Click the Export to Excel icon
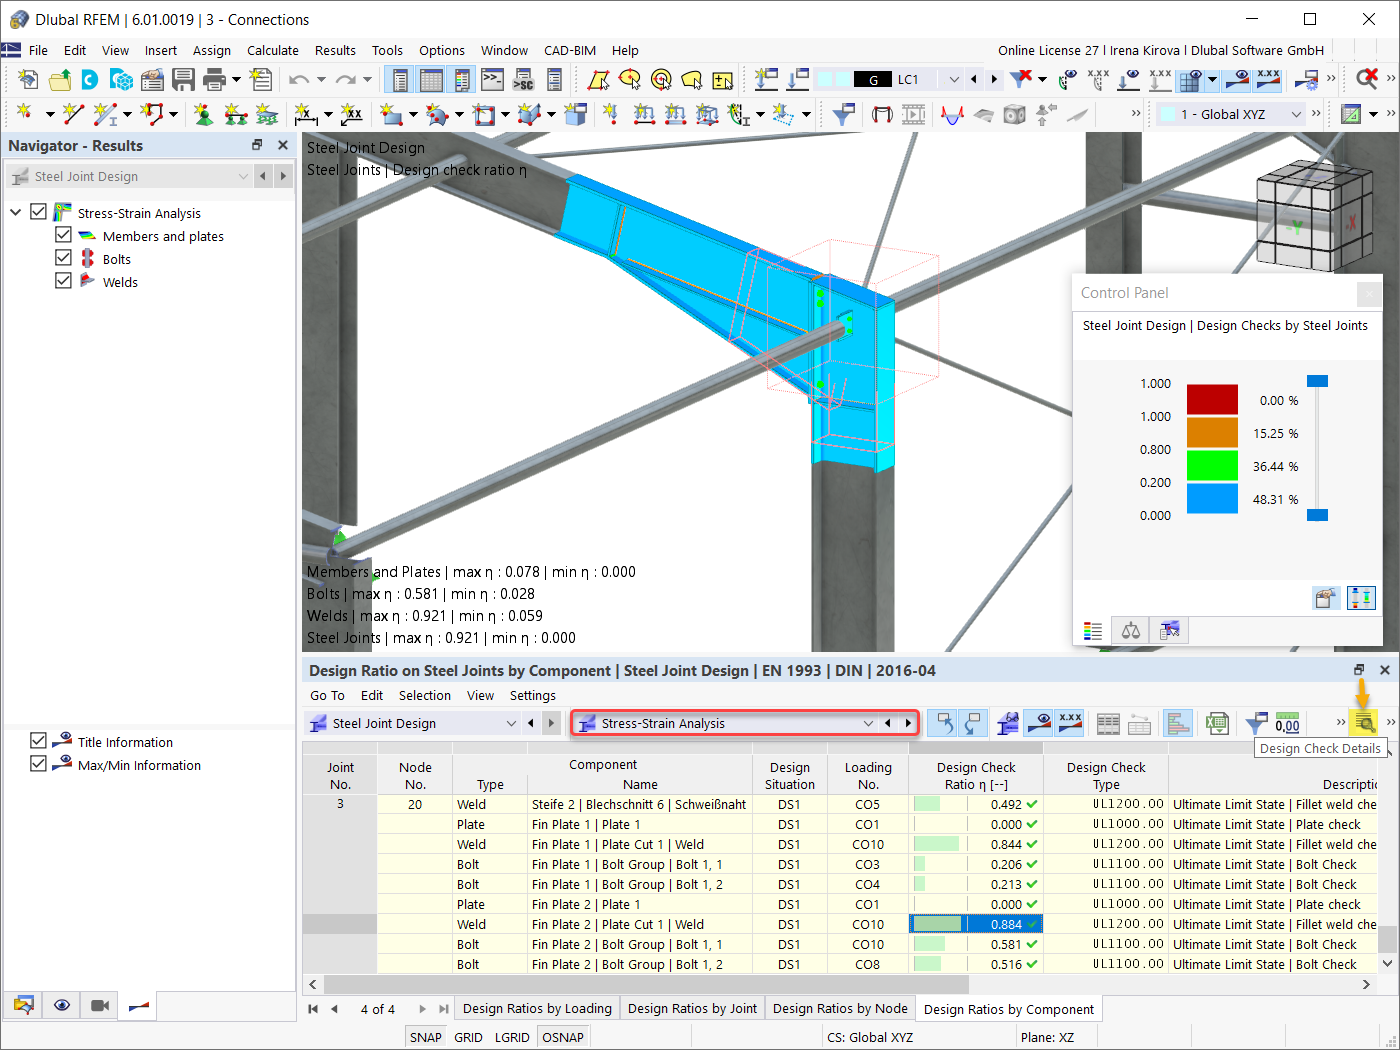This screenshot has height=1050, width=1400. pos(1217,723)
